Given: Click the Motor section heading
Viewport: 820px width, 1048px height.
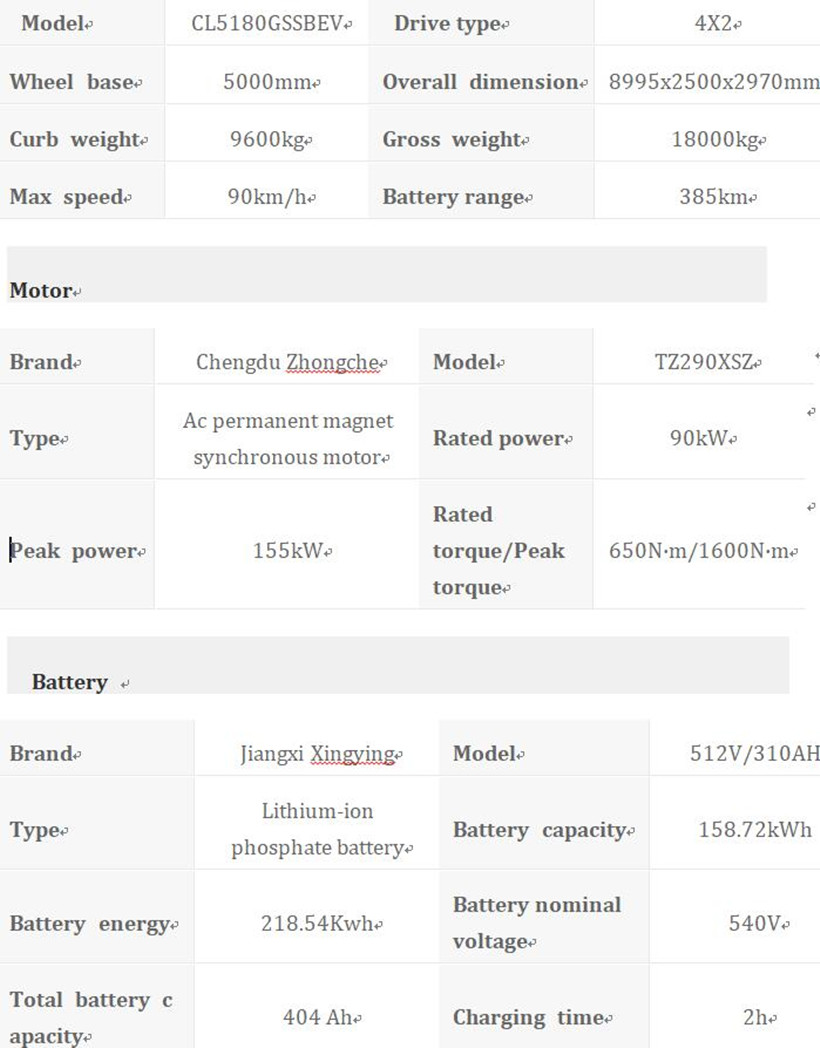Looking at the screenshot, I should tap(42, 291).
